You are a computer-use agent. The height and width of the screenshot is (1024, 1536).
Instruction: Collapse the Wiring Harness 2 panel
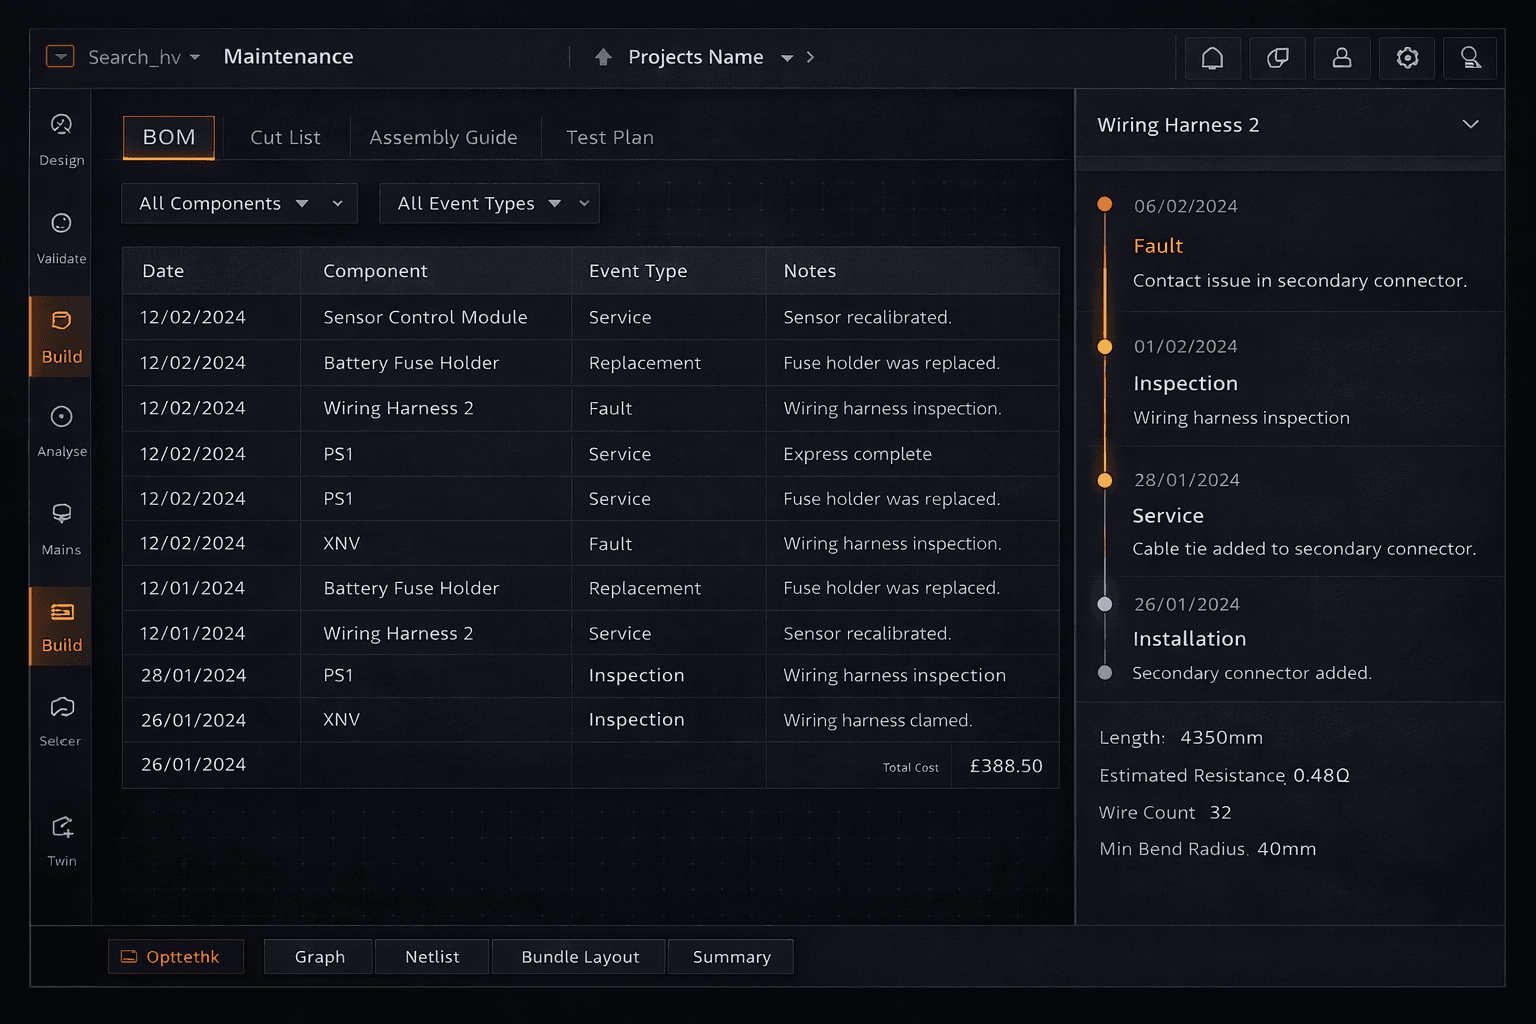coord(1470,125)
